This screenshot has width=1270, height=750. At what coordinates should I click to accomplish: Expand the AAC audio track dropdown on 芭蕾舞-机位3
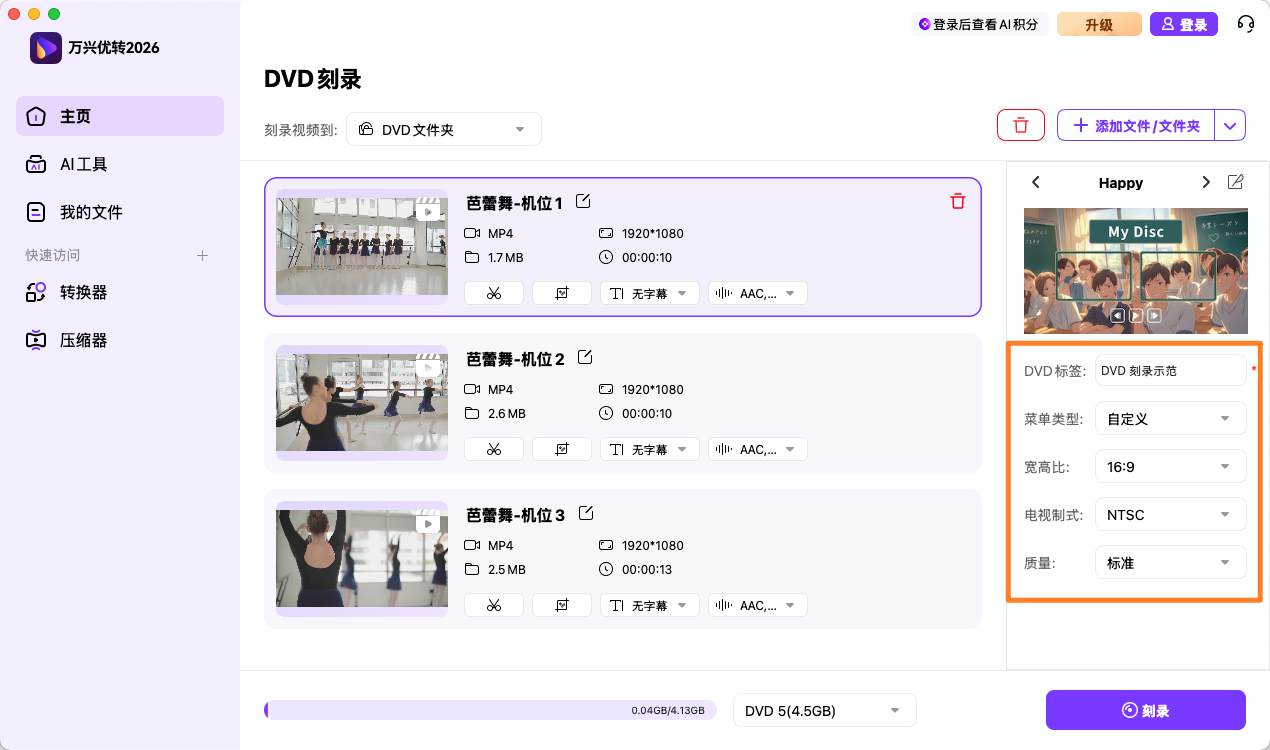coord(757,604)
